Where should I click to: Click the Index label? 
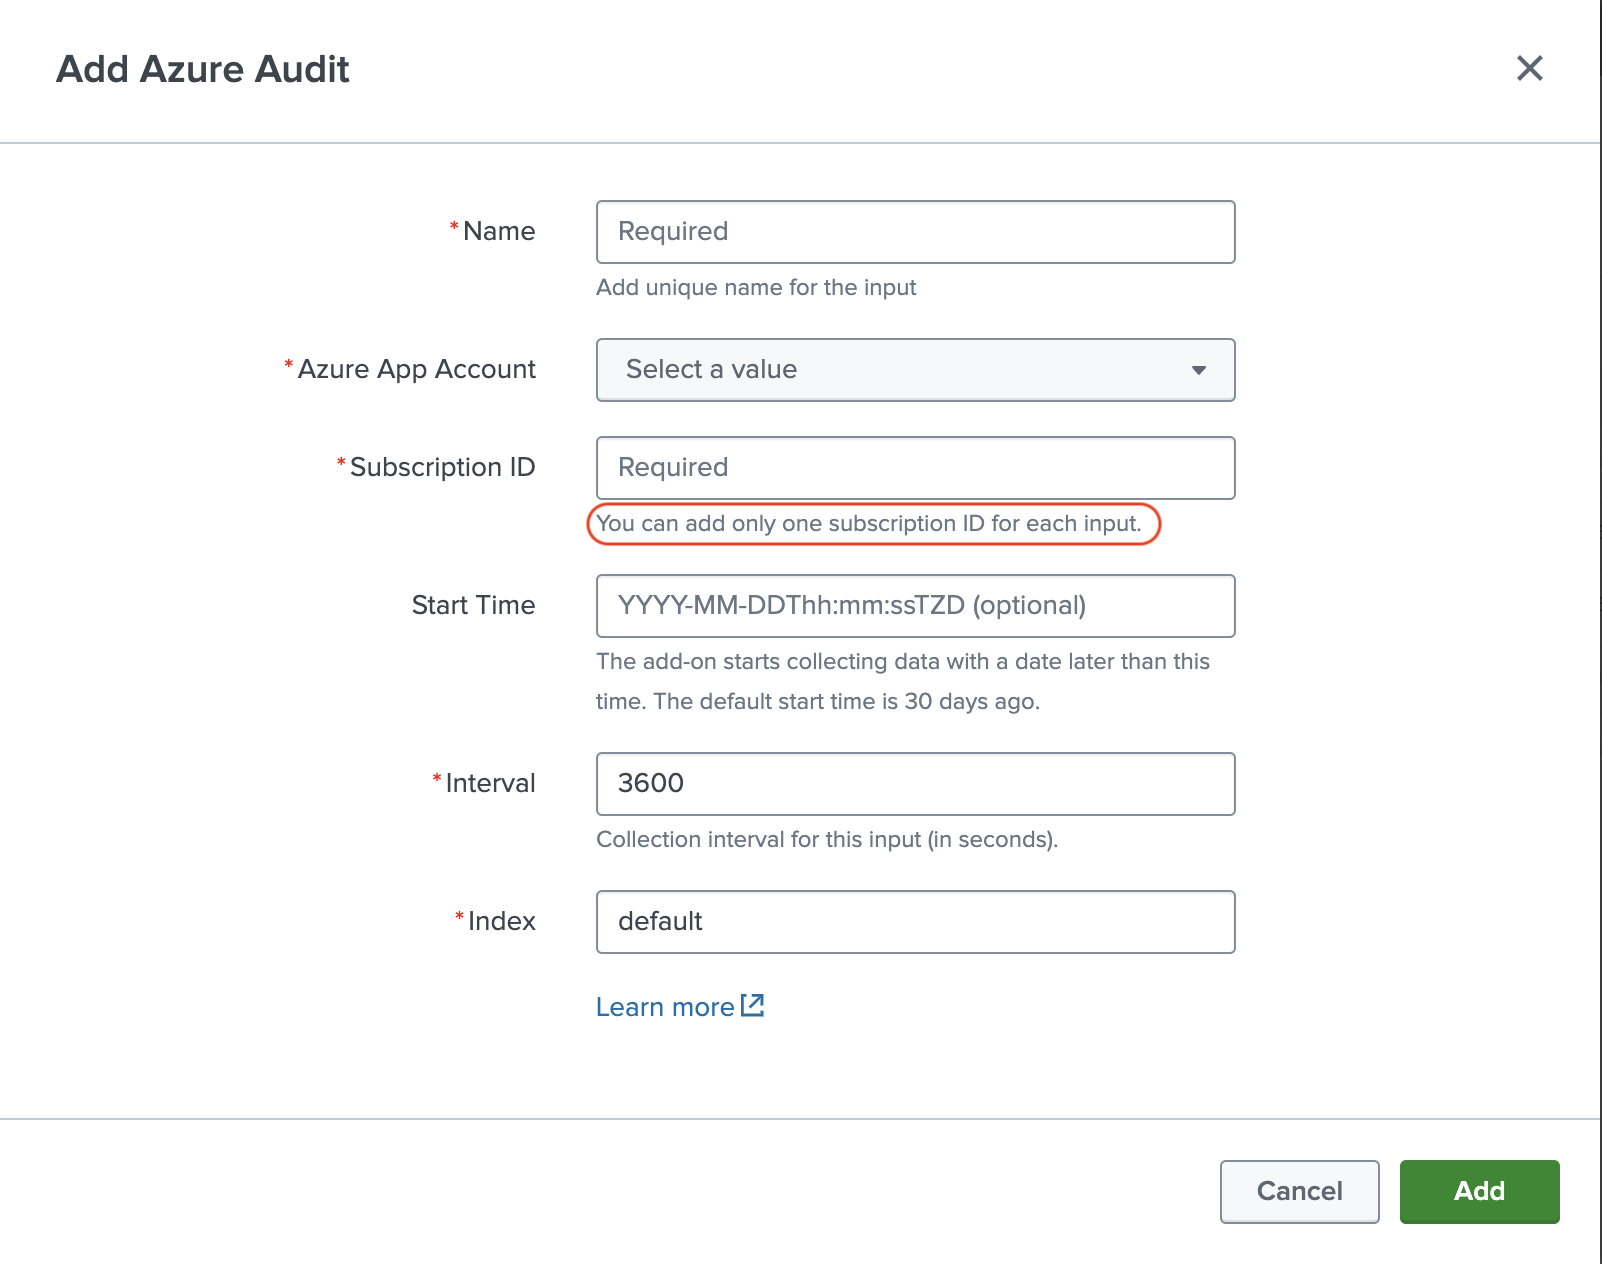pyautogui.click(x=501, y=922)
